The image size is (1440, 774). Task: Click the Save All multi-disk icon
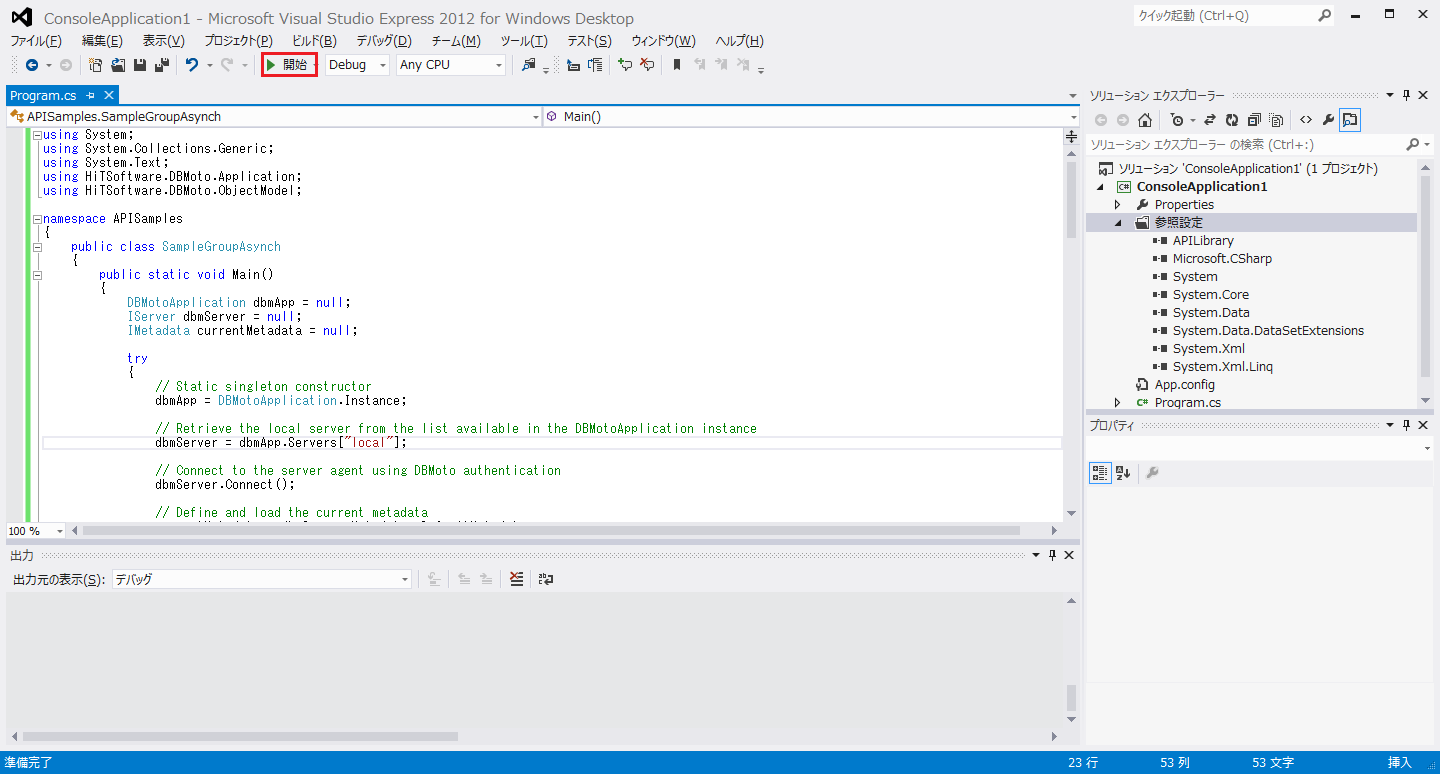click(x=161, y=65)
